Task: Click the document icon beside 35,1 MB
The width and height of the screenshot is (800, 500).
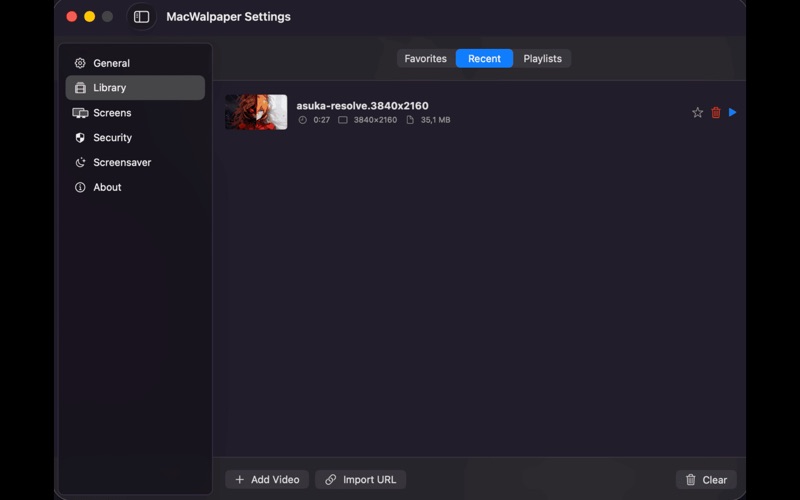Action: pos(410,120)
